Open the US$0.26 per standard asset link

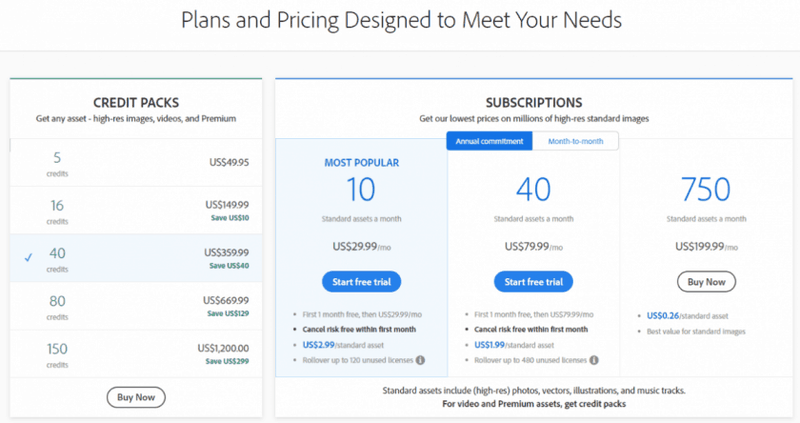pos(664,314)
